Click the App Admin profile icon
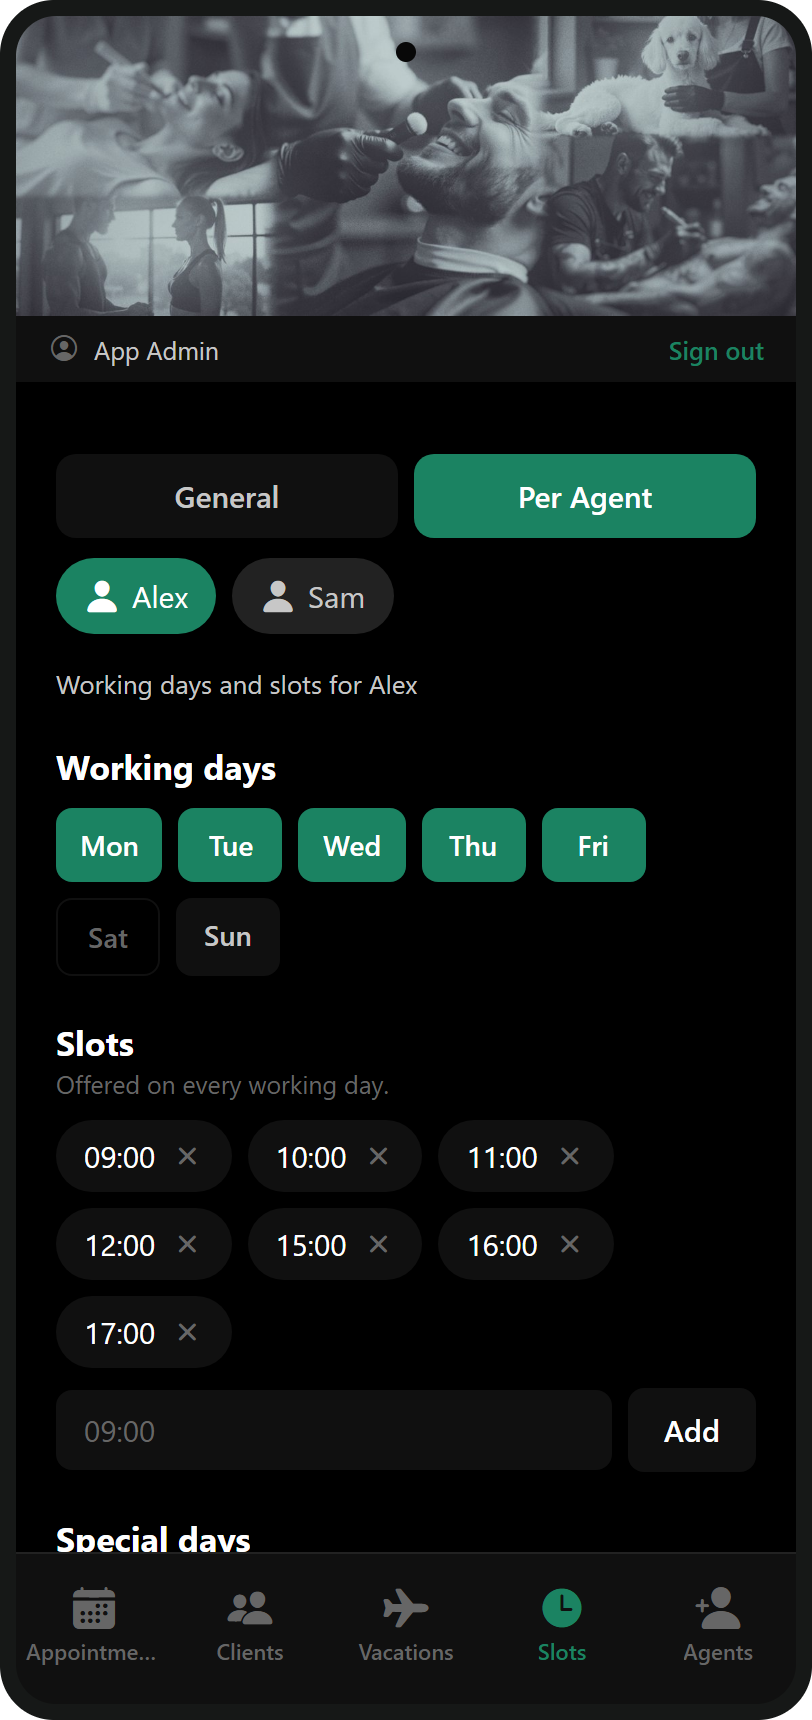 click(64, 349)
